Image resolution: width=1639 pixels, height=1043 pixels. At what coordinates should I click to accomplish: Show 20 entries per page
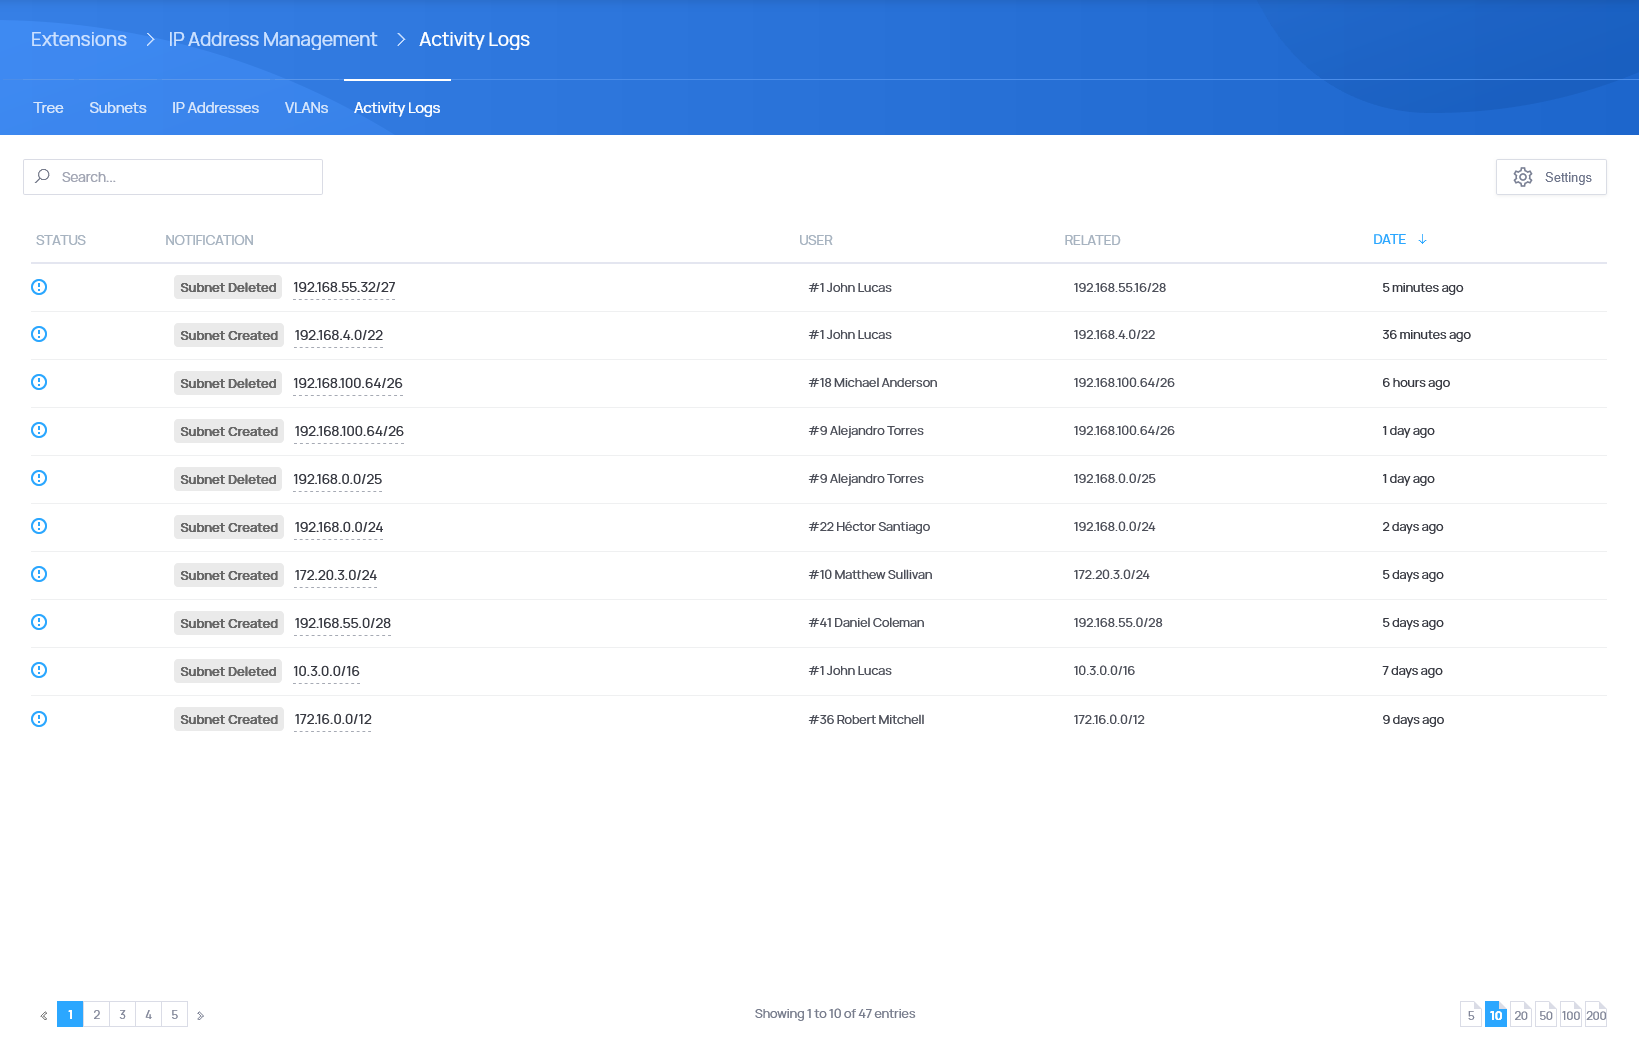1521,1014
